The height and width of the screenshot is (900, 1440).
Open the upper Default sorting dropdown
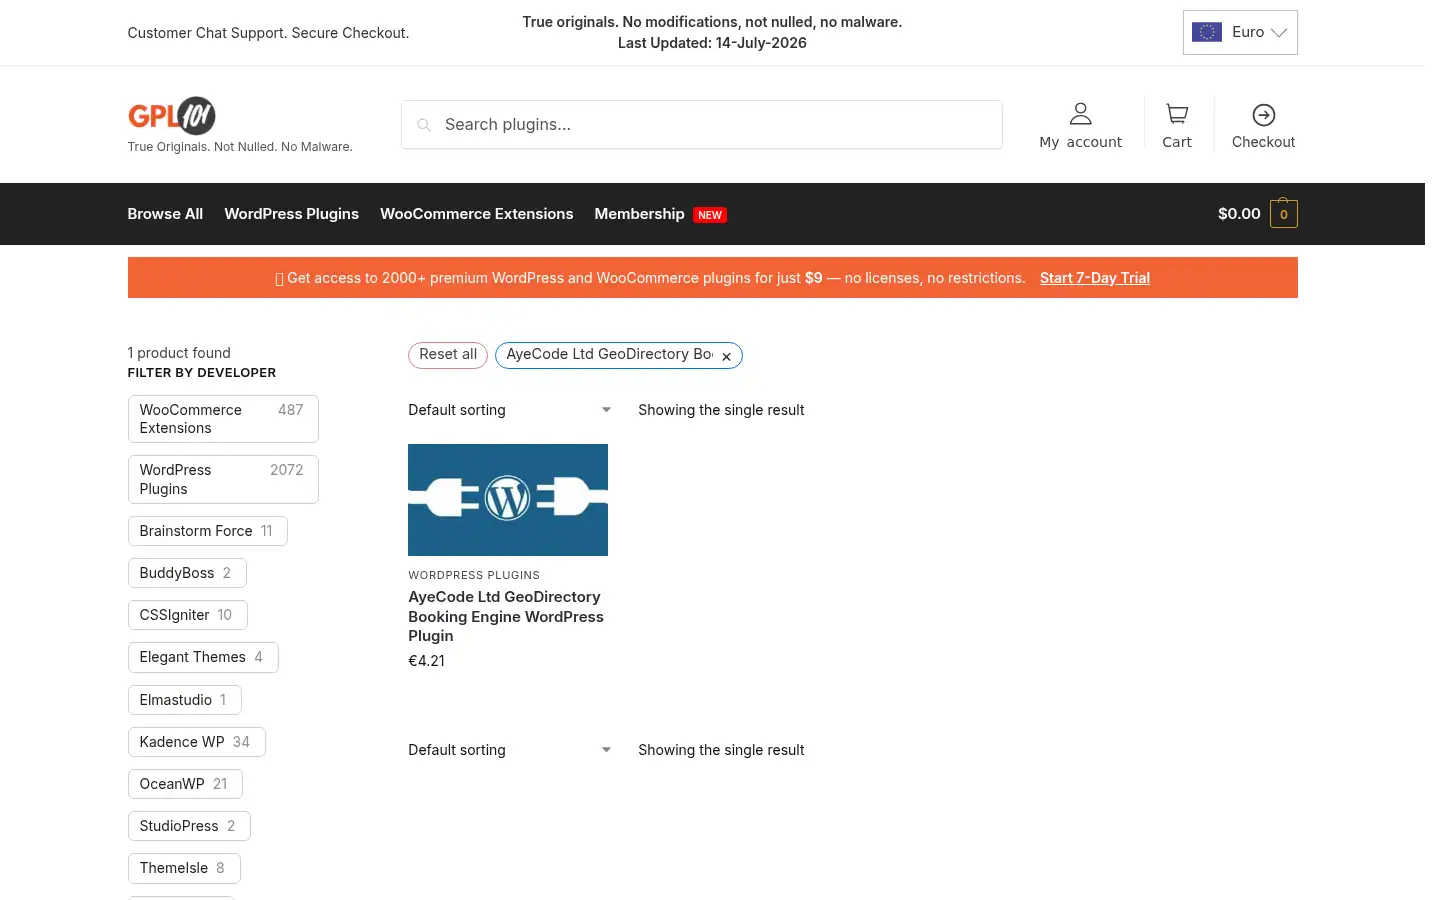(x=510, y=410)
